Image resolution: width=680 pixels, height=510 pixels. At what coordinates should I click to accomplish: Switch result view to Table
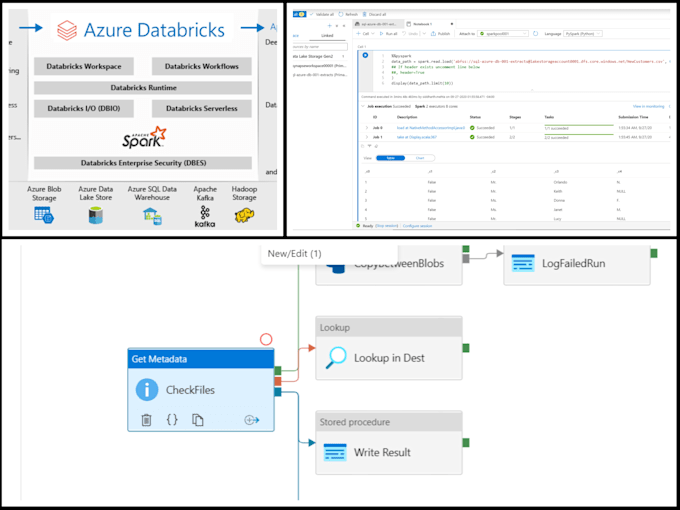point(390,158)
